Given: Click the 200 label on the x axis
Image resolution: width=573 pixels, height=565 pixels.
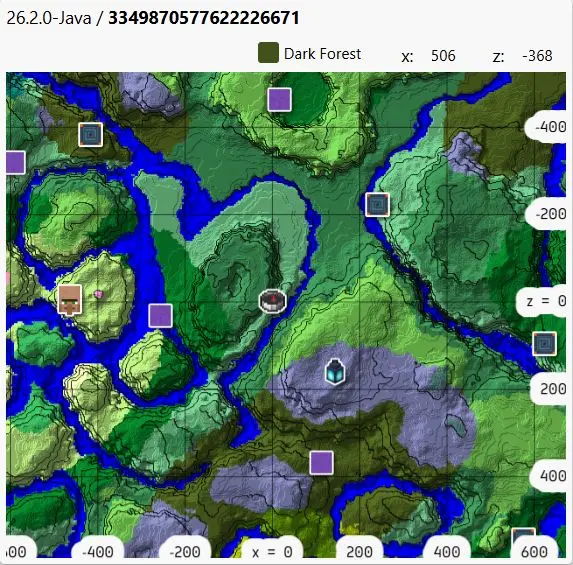Looking at the screenshot, I should [x=359, y=551].
